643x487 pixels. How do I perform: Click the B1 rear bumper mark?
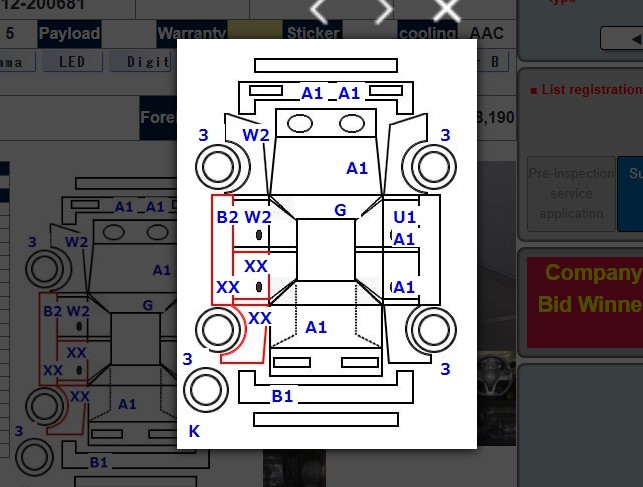click(x=282, y=396)
